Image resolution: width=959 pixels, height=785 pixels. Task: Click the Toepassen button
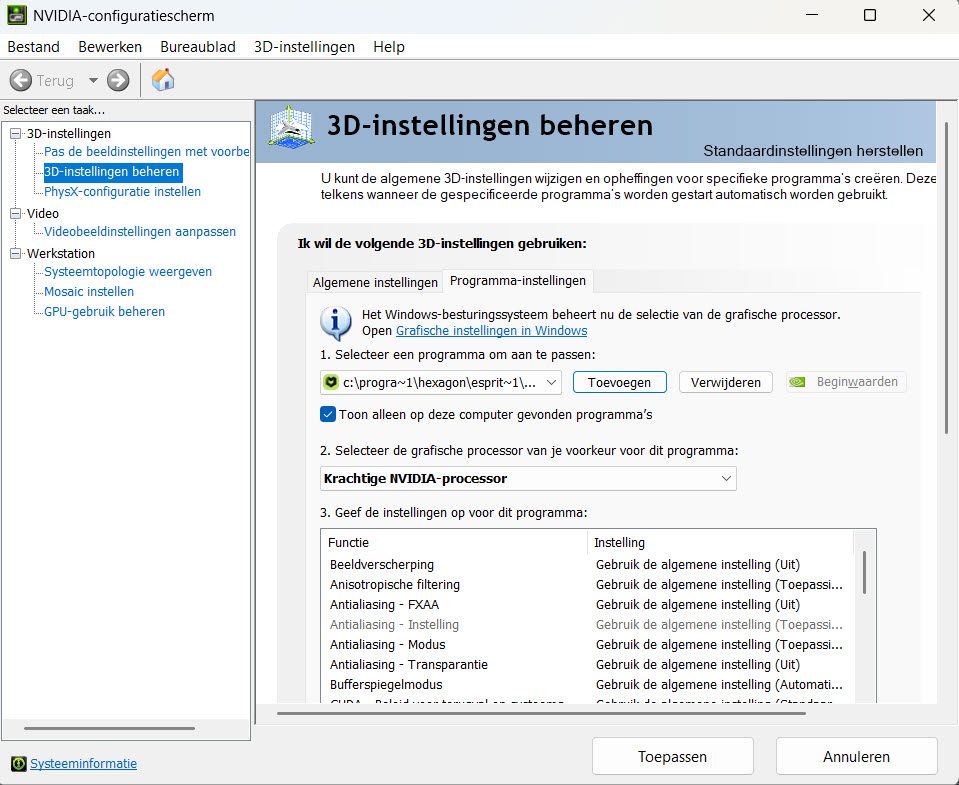coord(672,756)
